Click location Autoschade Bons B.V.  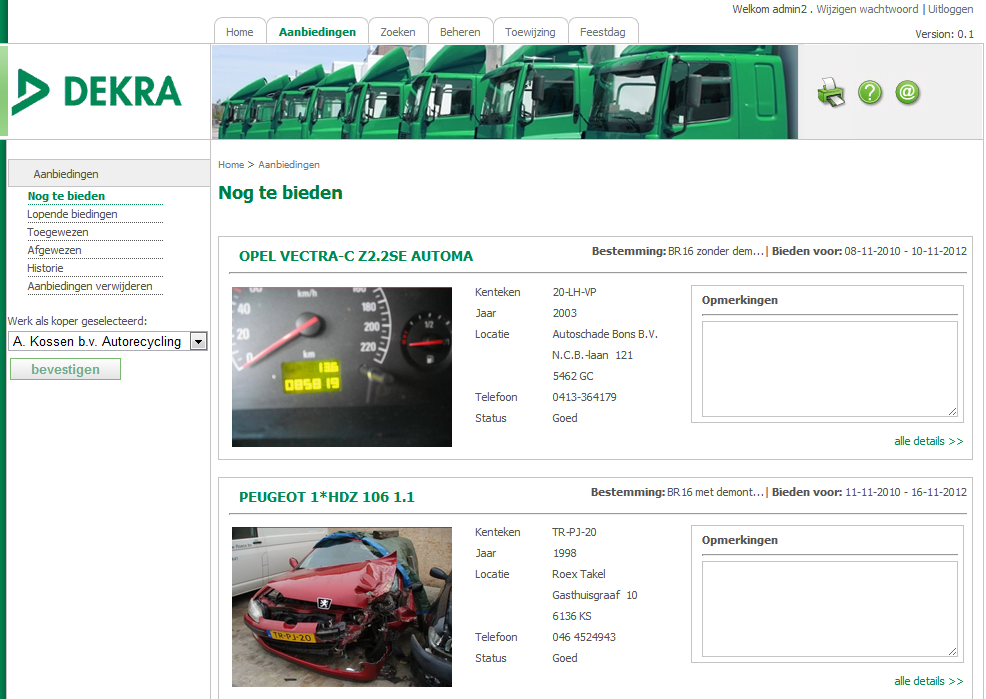pyautogui.click(x=605, y=334)
